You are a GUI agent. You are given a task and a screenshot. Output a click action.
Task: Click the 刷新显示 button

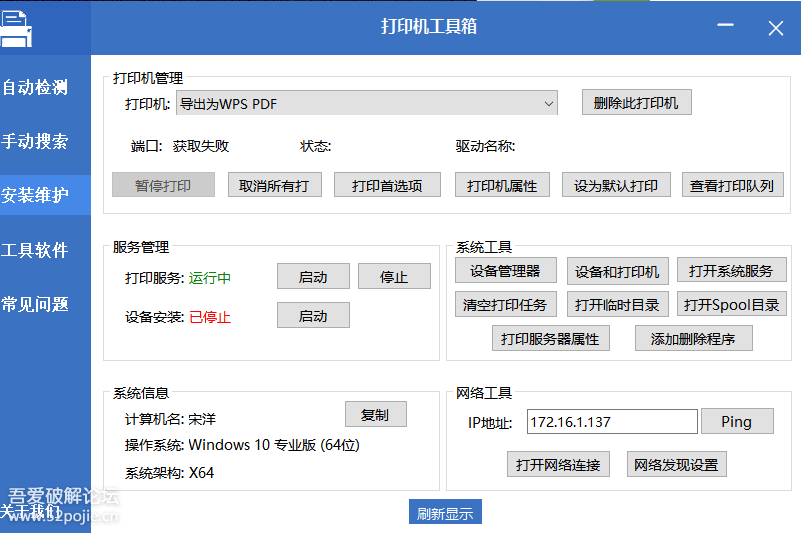445,512
